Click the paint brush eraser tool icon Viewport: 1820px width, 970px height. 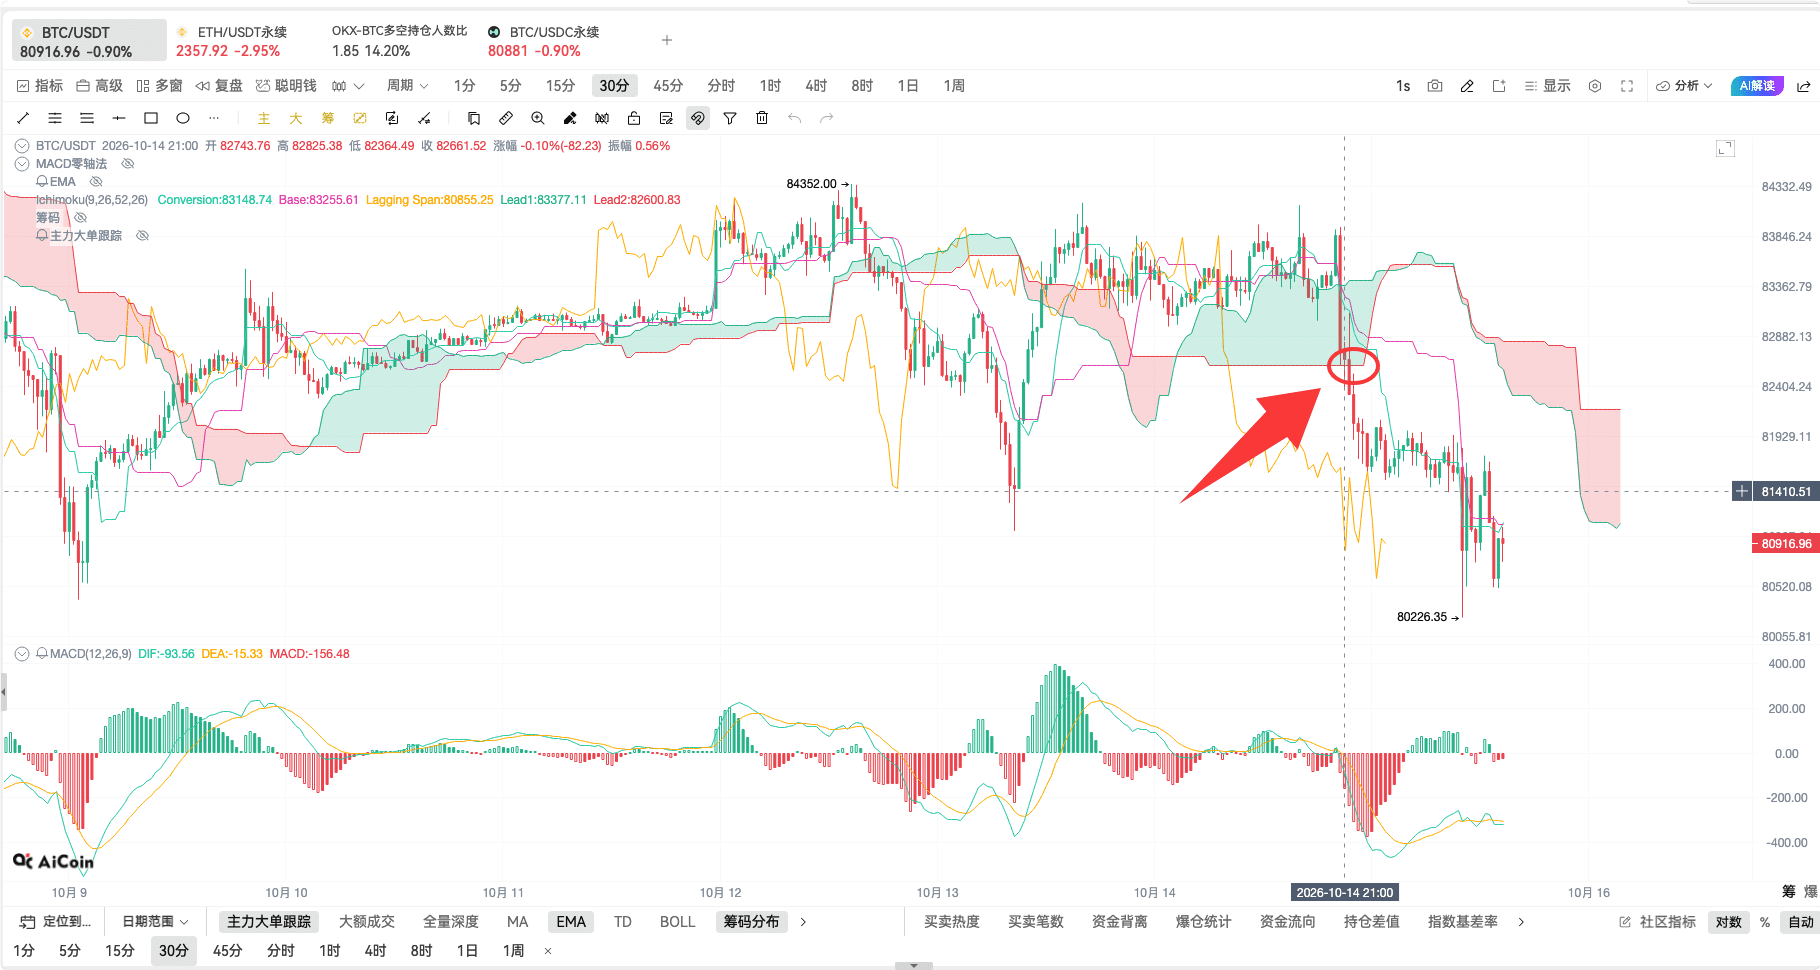point(570,118)
